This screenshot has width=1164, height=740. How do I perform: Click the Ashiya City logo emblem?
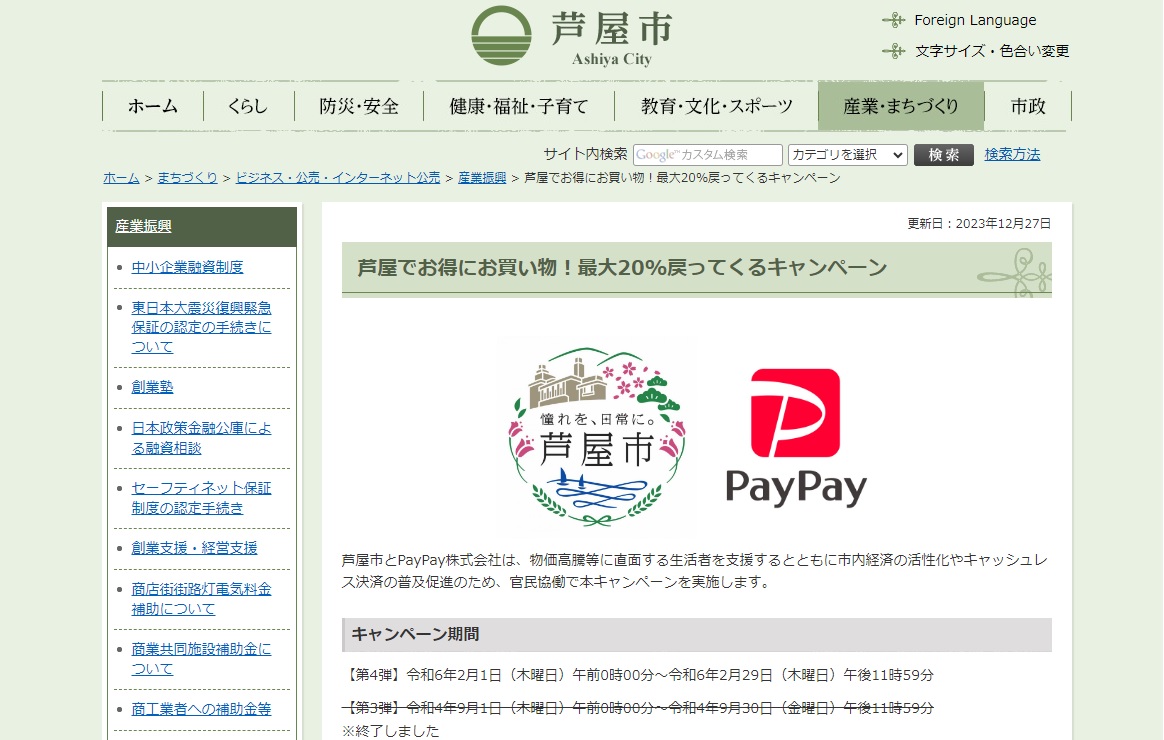502,35
